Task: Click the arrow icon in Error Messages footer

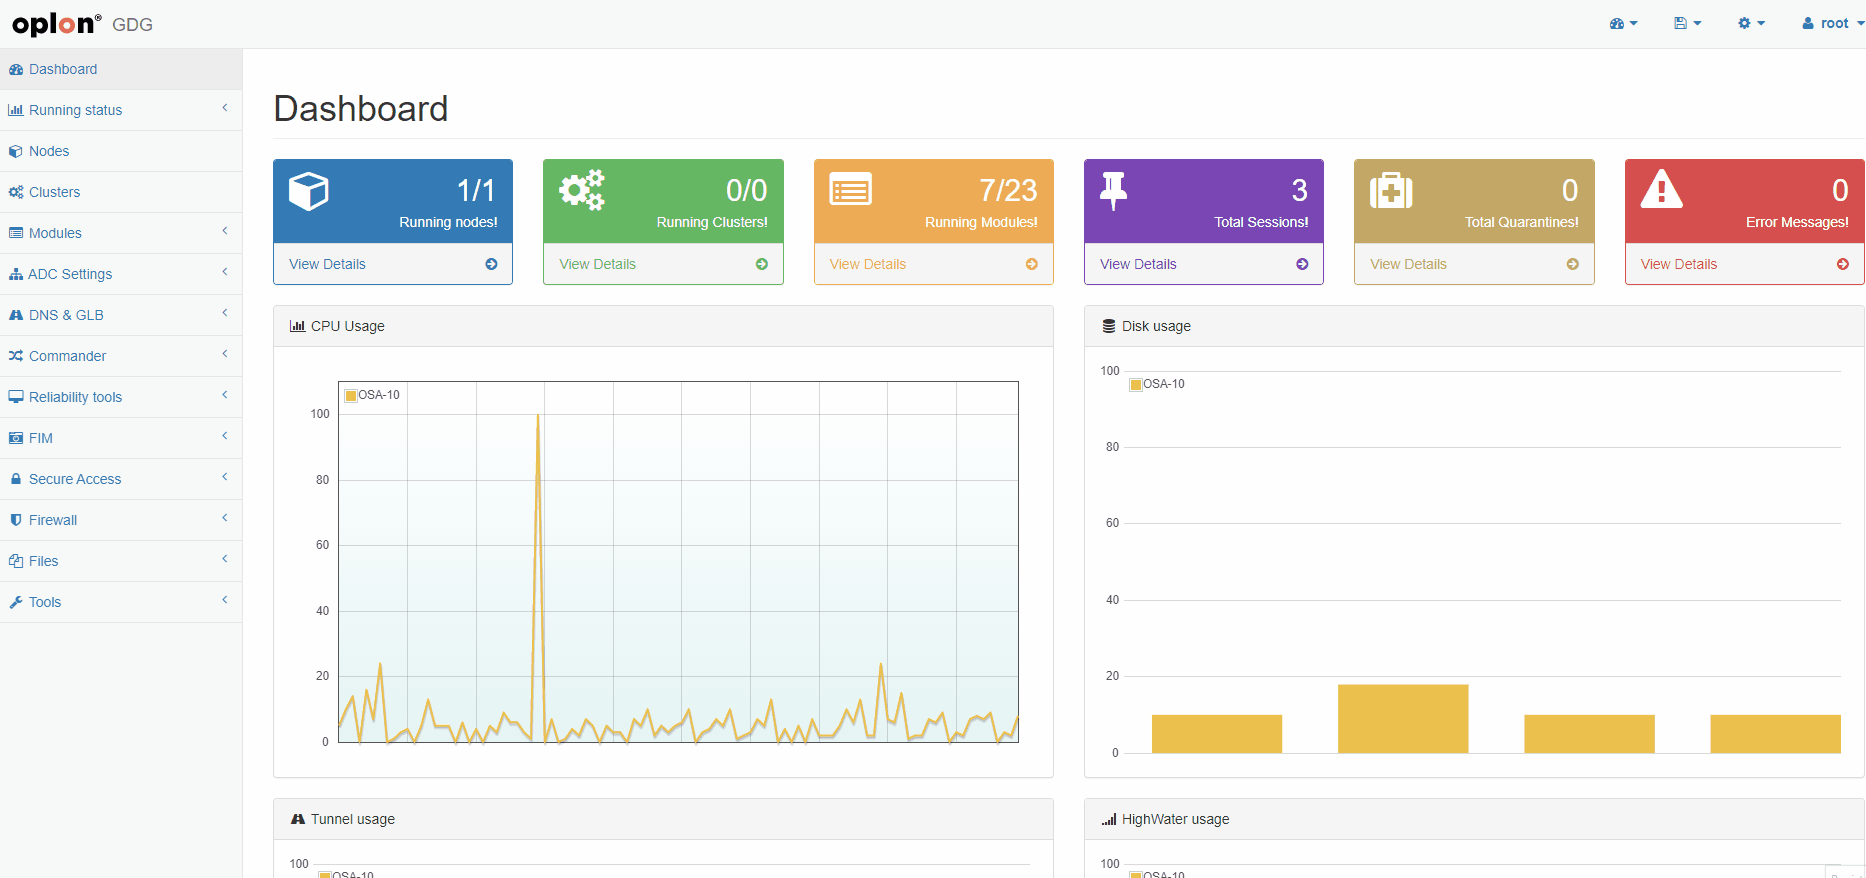Action: (1842, 264)
